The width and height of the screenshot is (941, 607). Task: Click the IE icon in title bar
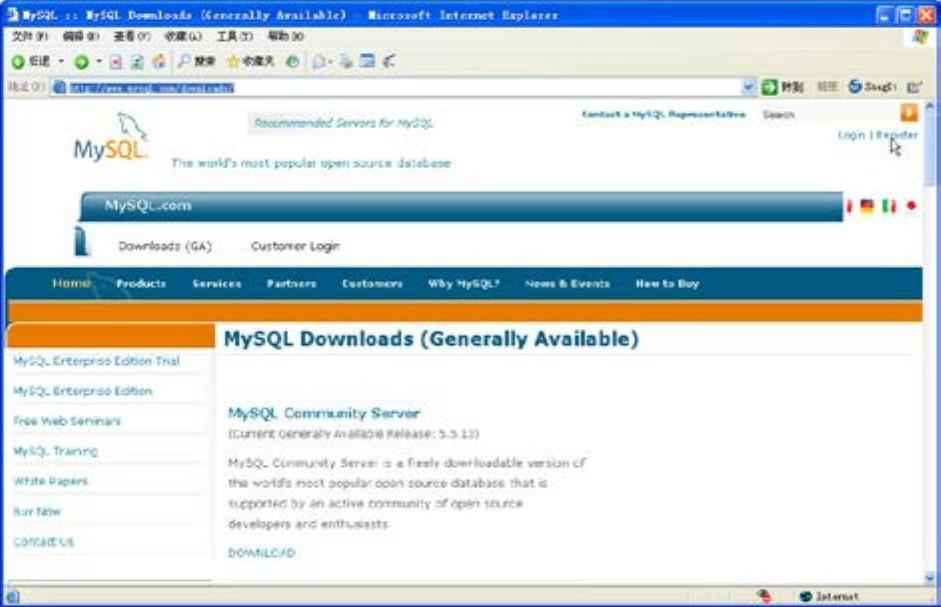coord(13,14)
